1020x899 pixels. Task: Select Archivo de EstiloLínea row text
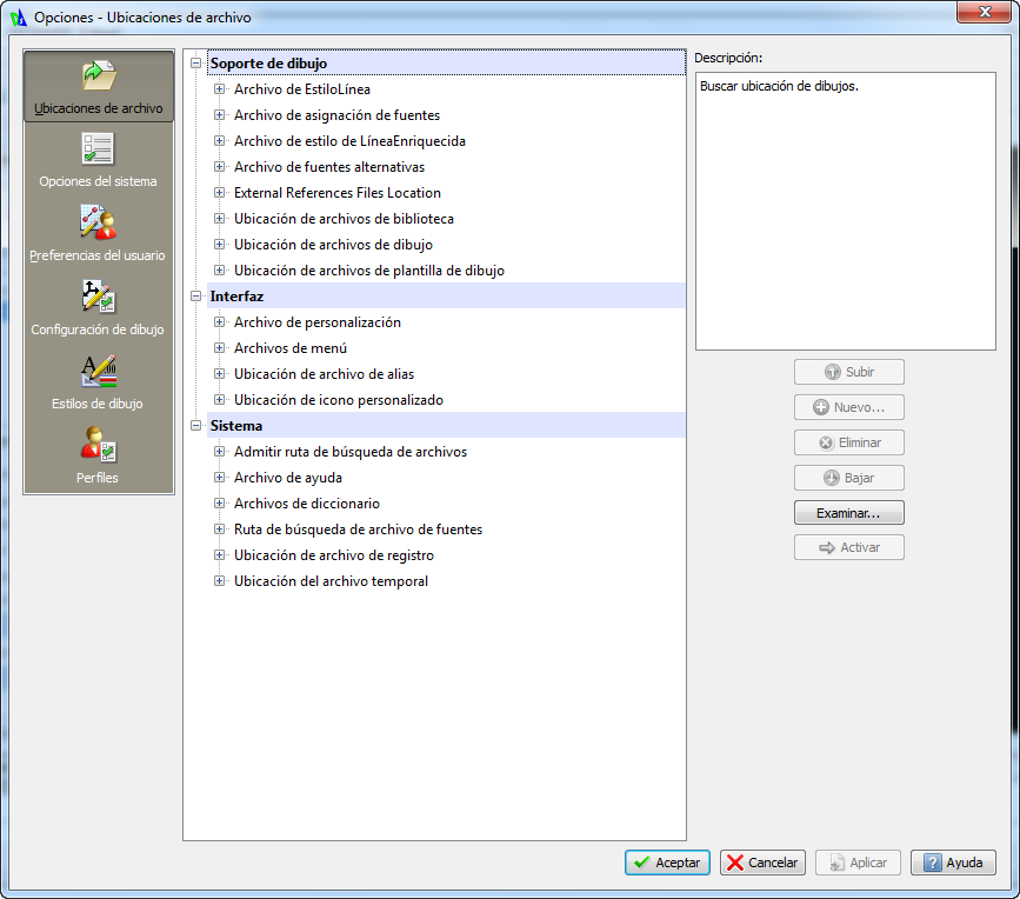click(302, 89)
